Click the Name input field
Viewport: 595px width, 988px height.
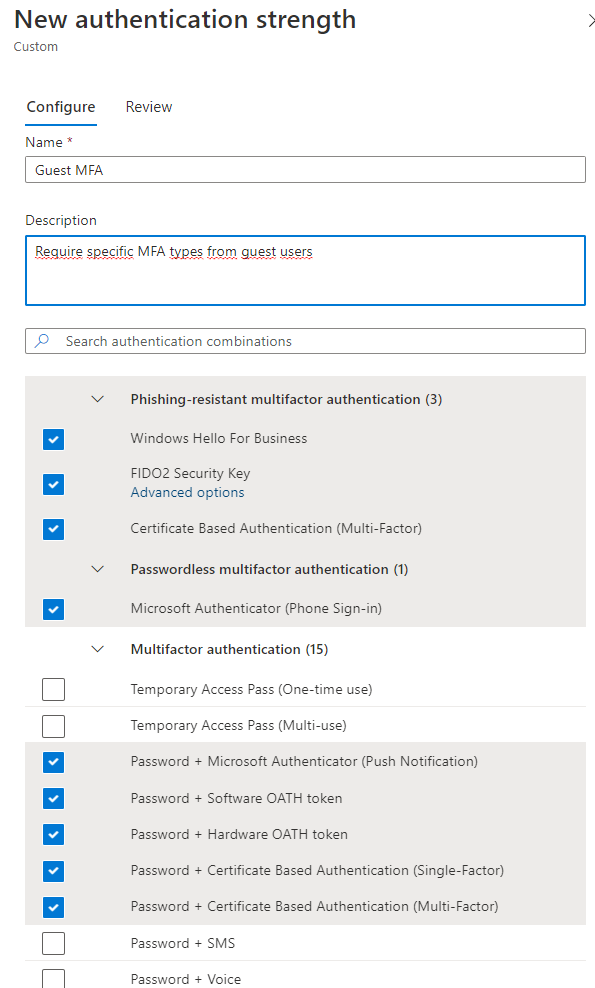[305, 169]
